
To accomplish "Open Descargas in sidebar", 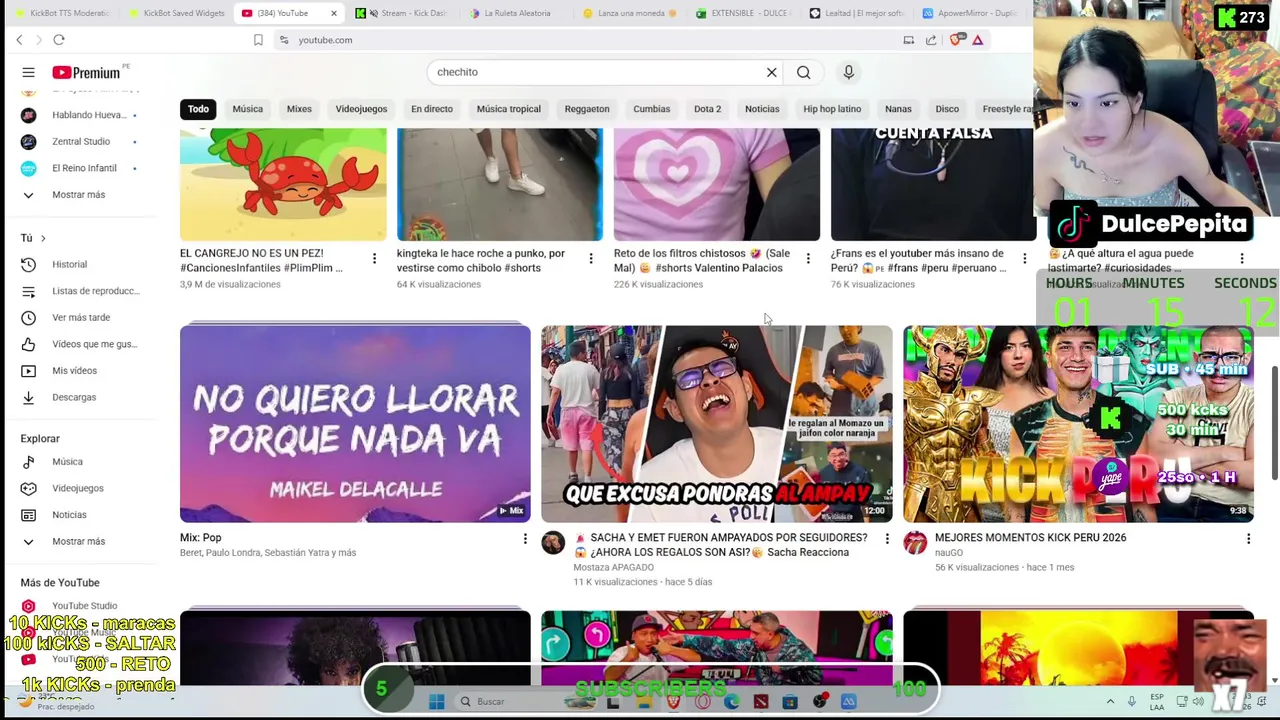I will tap(80, 397).
